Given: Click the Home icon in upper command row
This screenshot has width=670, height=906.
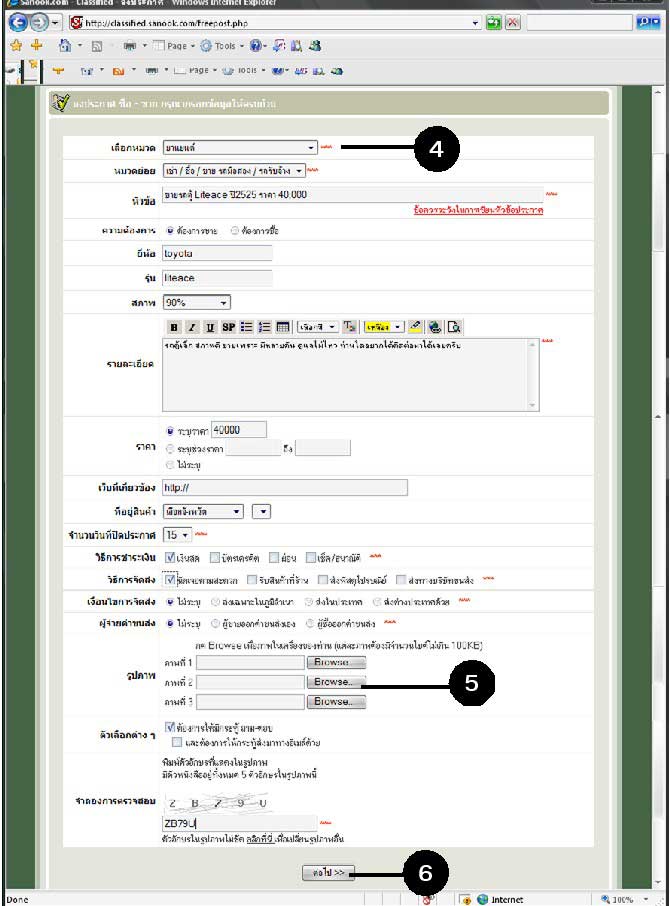Looking at the screenshot, I should click(x=65, y=46).
